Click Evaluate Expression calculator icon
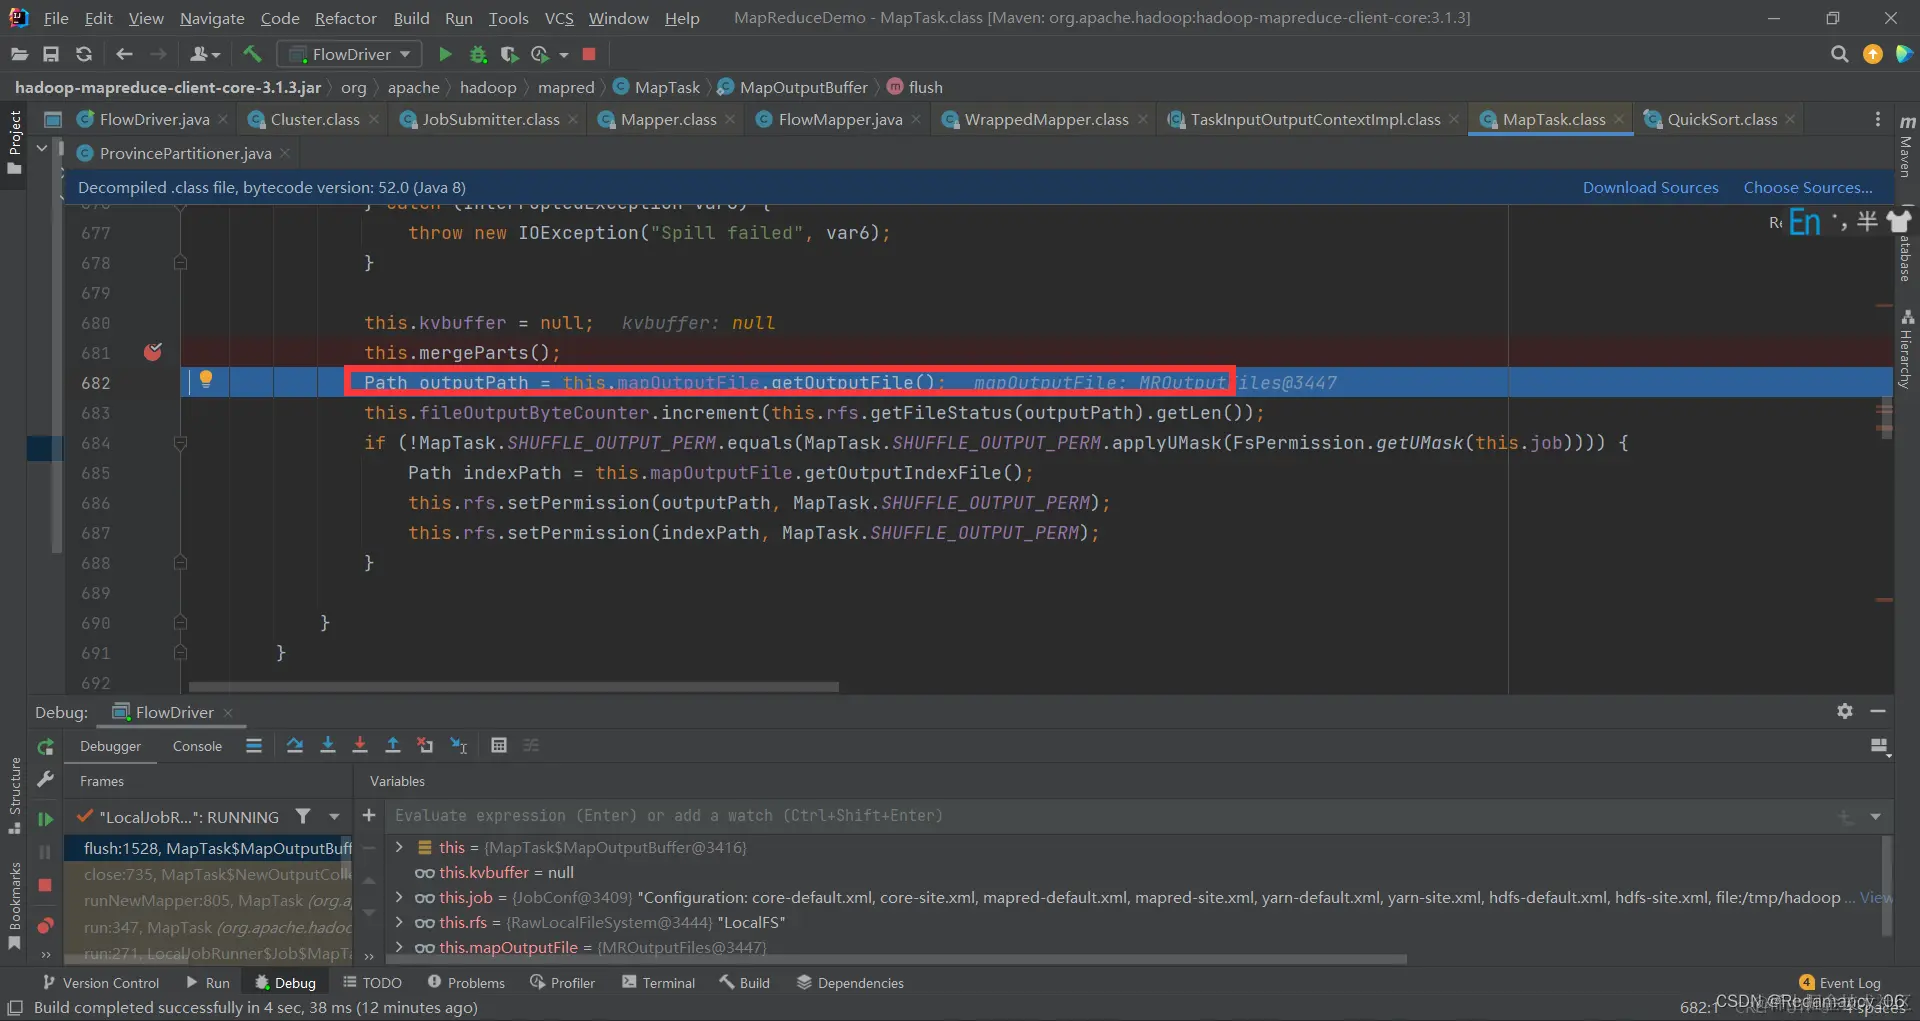Viewport: 1920px width, 1021px height. pos(499,745)
